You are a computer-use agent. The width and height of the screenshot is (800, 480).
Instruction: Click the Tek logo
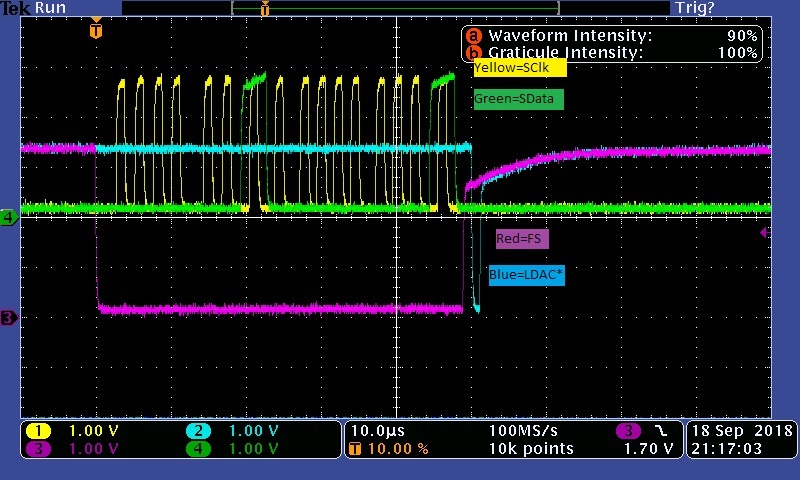(x=16, y=8)
